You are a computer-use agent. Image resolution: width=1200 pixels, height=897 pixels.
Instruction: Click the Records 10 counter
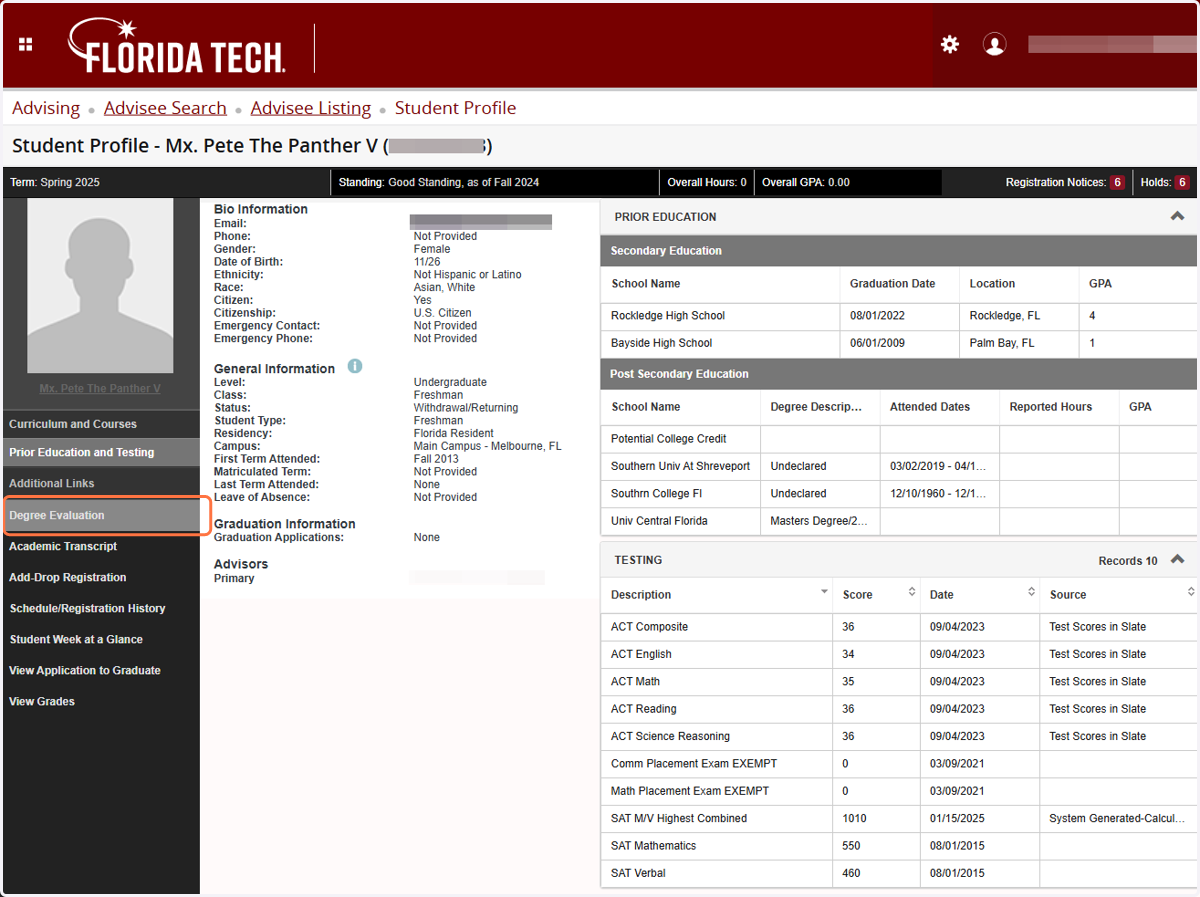[x=1128, y=561]
